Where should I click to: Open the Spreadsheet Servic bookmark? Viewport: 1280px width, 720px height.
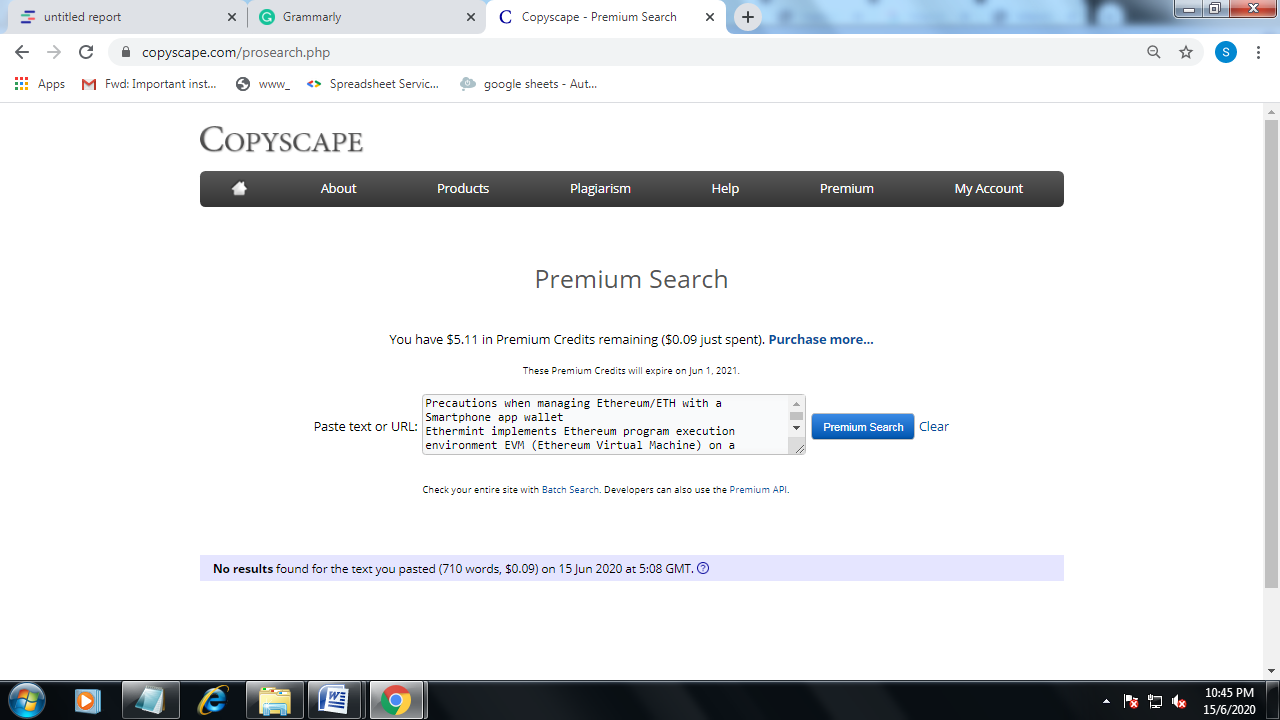pyautogui.click(x=373, y=84)
